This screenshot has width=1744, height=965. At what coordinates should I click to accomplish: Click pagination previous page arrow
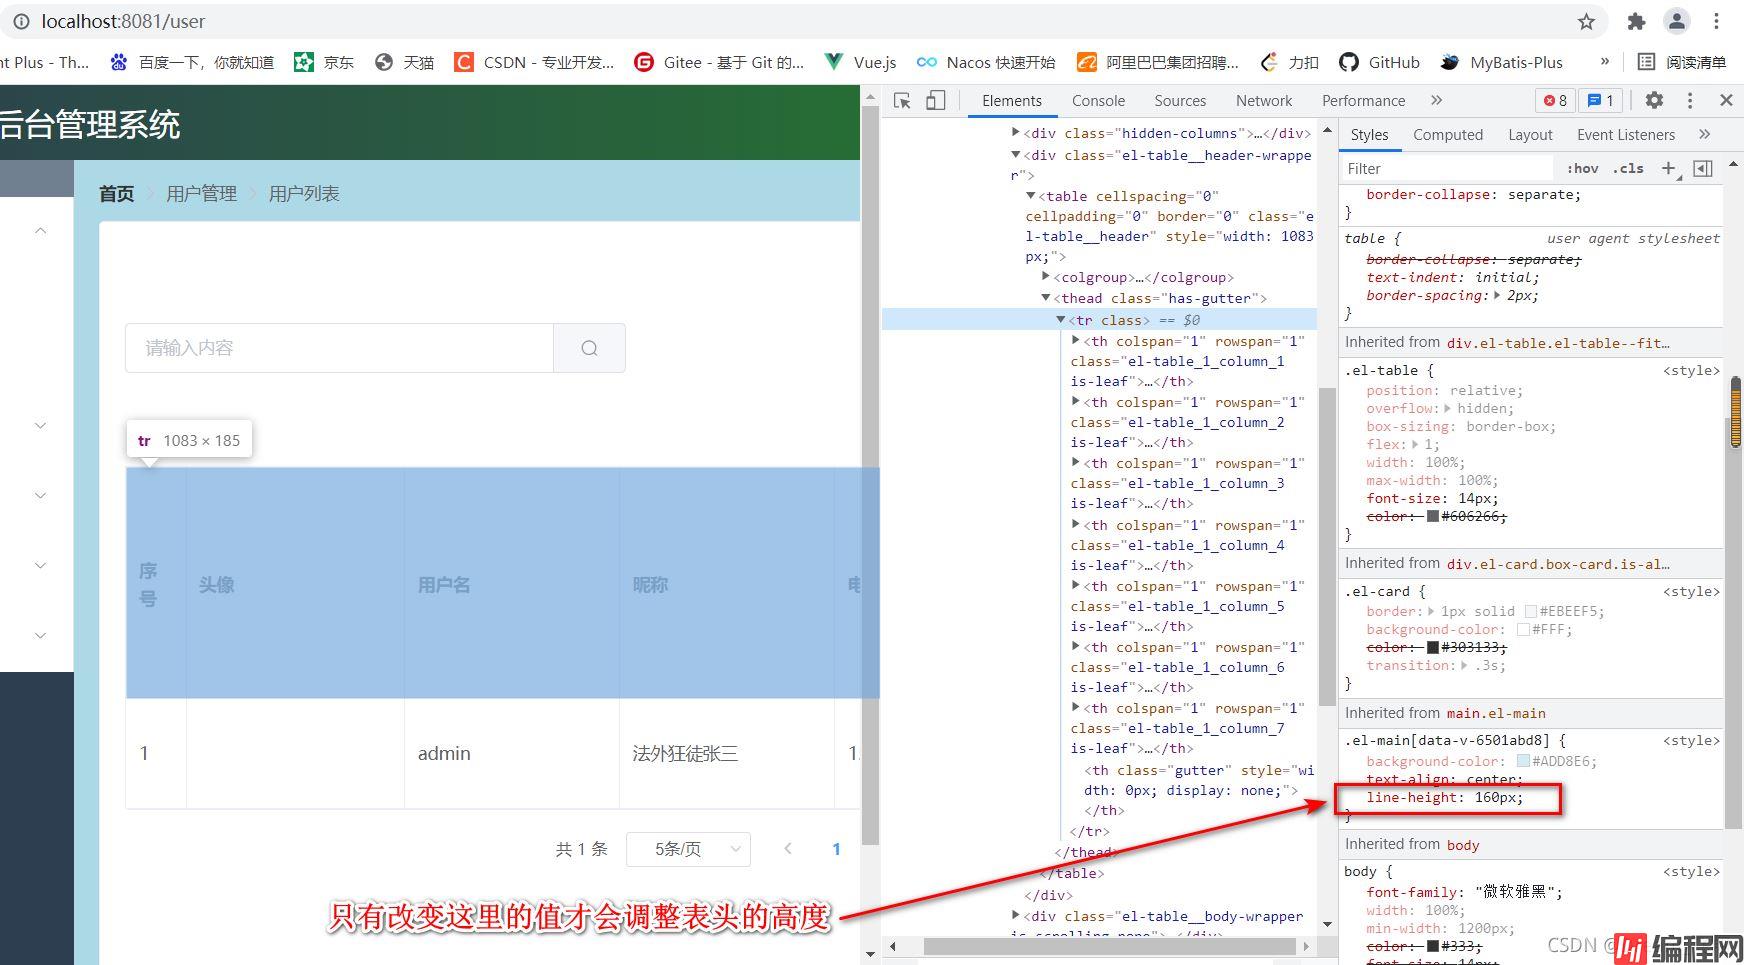pos(788,849)
